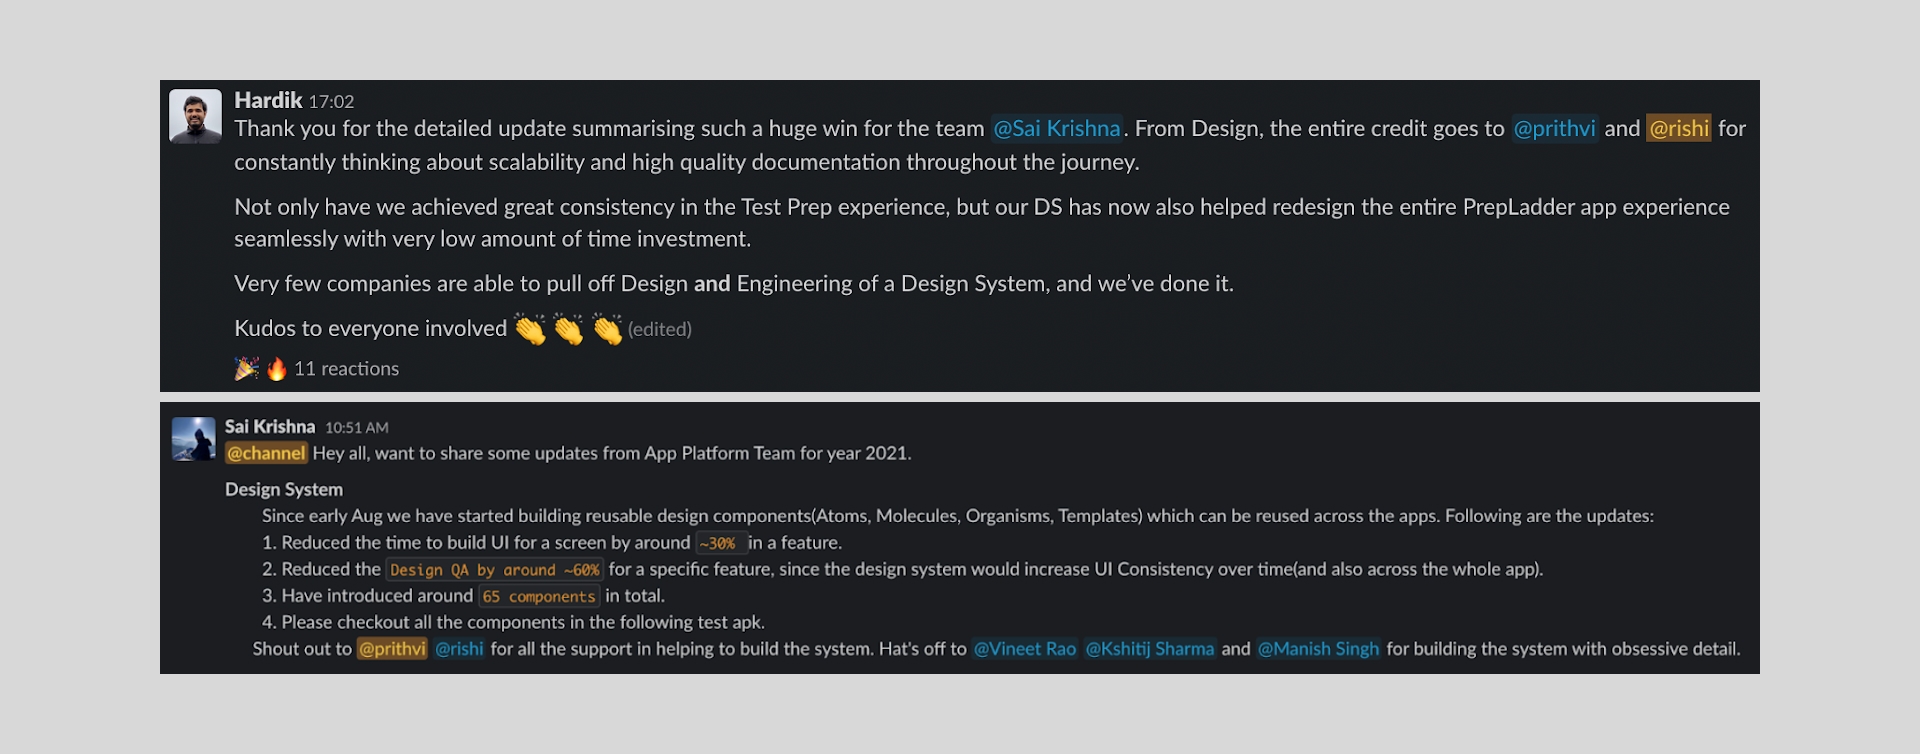Open Sai Krishna's profile from sender name
The width and height of the screenshot is (1920, 754).
pyautogui.click(x=270, y=427)
